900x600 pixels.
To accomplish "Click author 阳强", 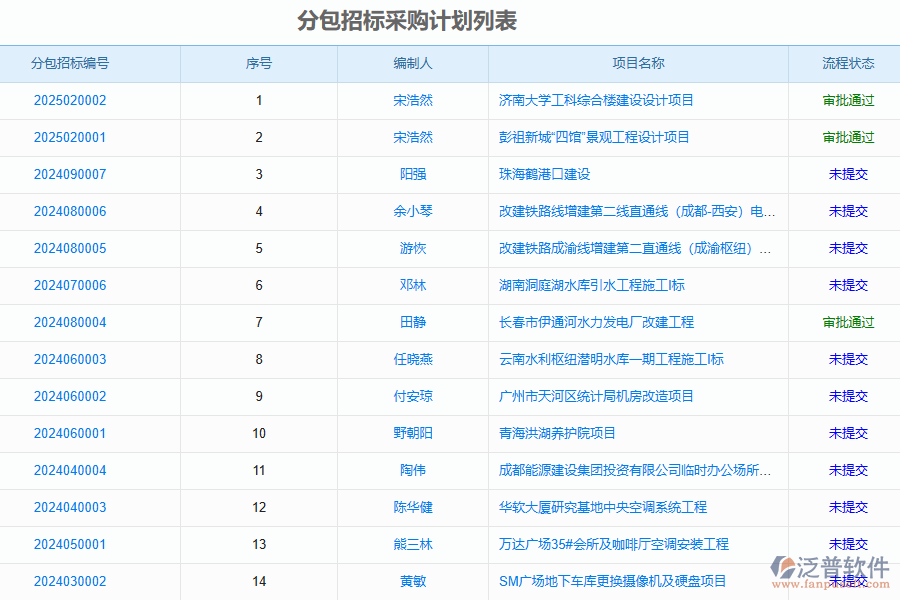I will click(413, 175).
